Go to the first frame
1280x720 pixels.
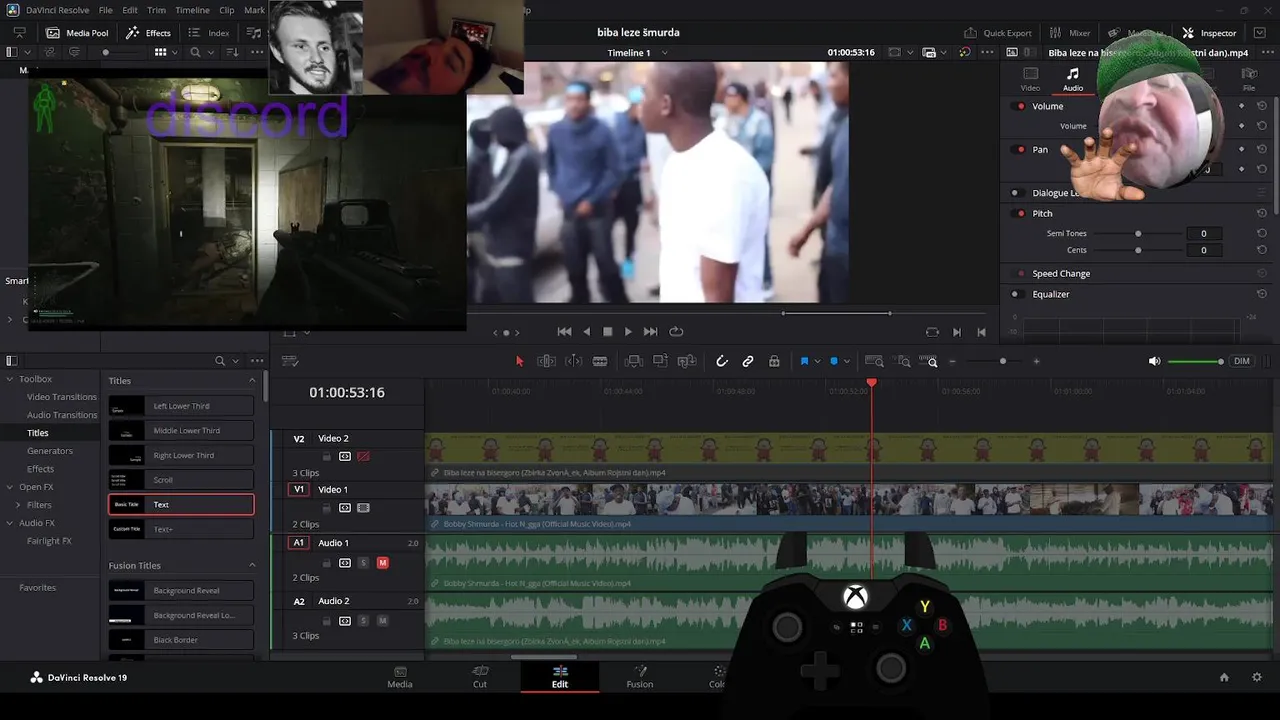564,332
